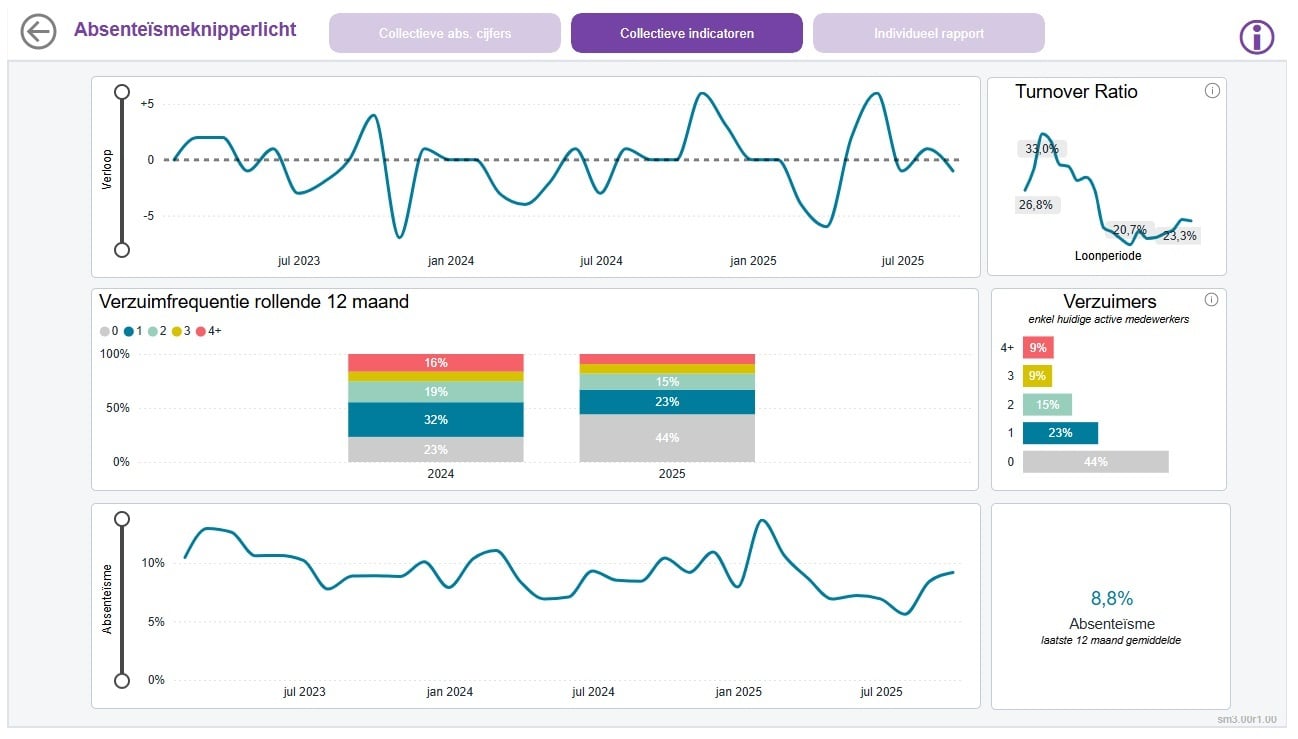Click the yellow 3 legend marker
The image size is (1298, 739).
[x=177, y=331]
